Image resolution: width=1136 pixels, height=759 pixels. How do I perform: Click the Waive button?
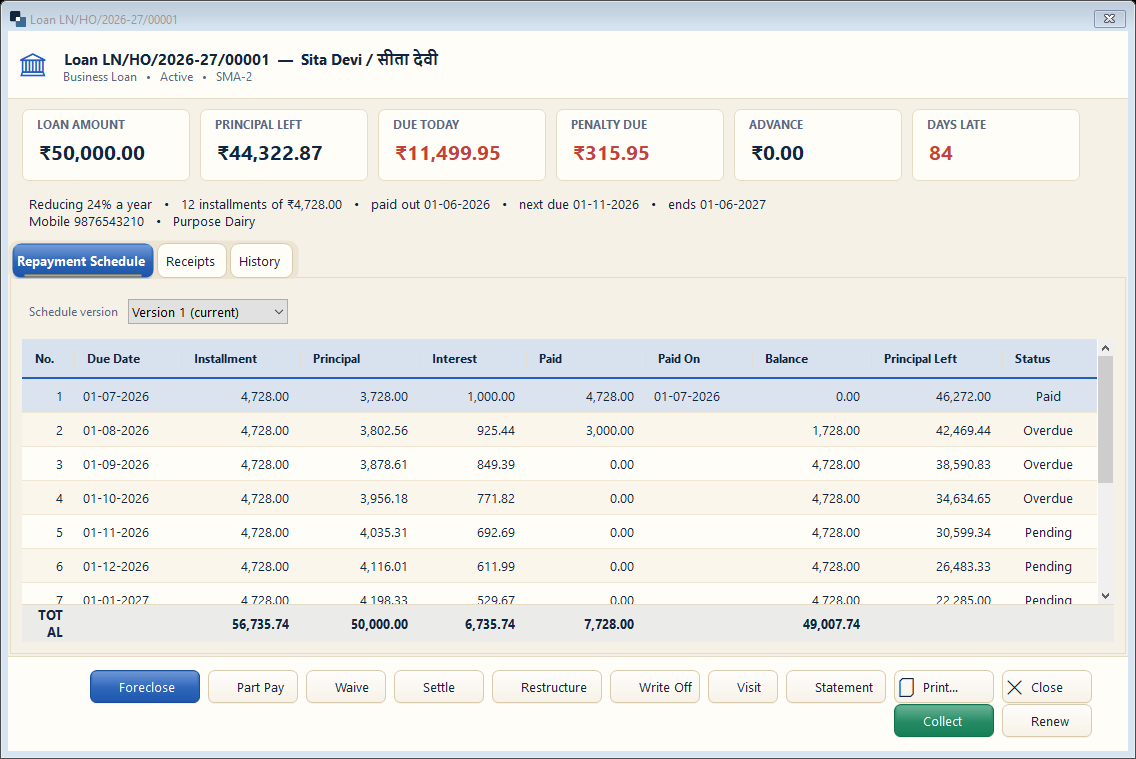tap(346, 687)
